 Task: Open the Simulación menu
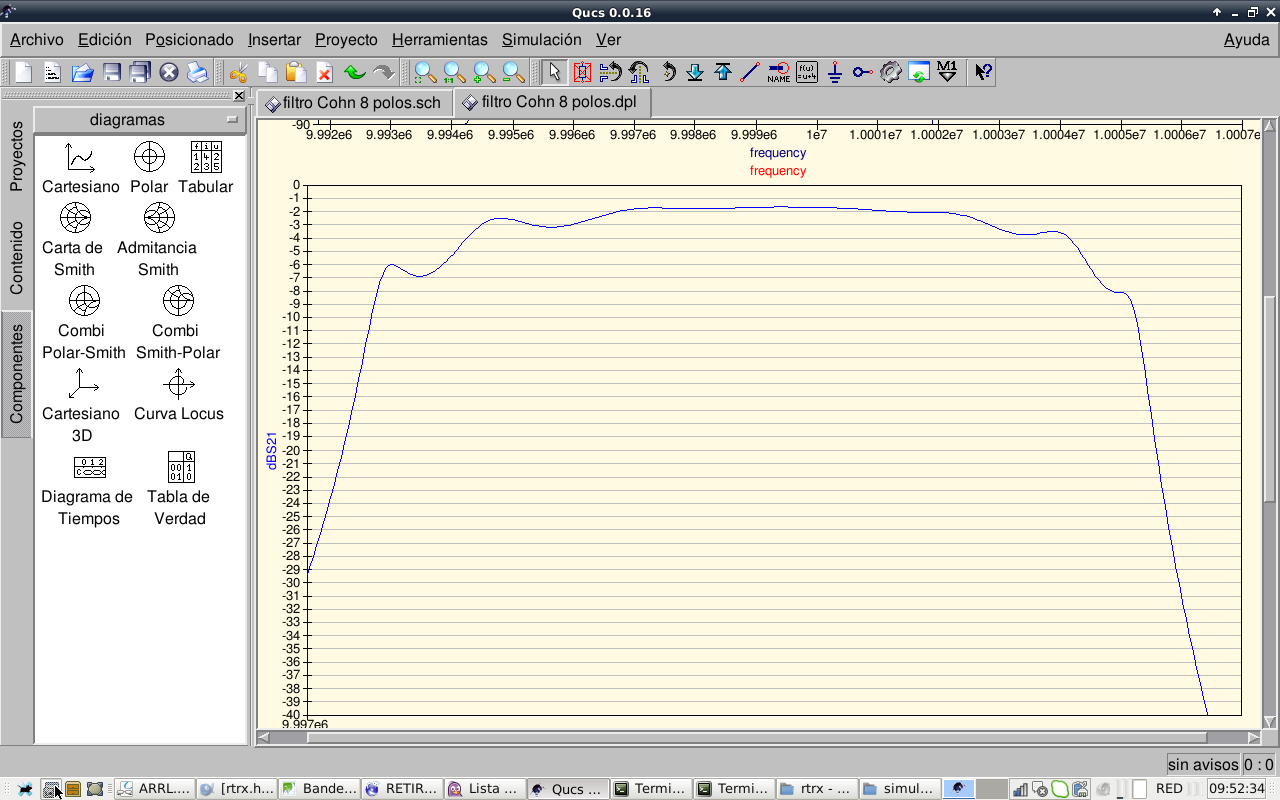[541, 40]
